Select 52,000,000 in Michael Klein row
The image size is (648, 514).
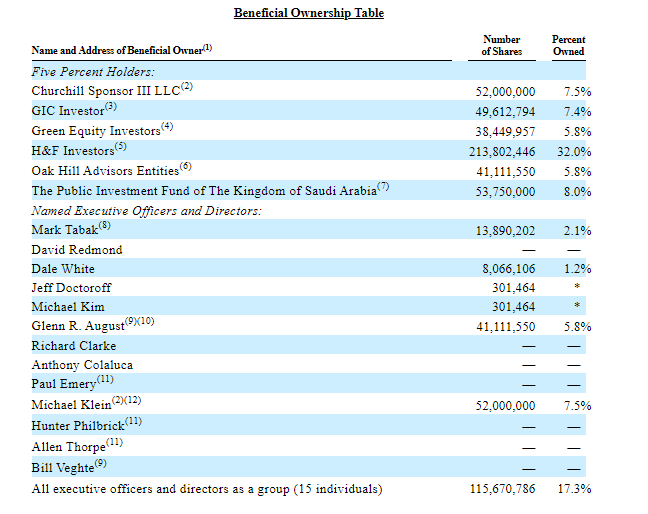click(505, 406)
